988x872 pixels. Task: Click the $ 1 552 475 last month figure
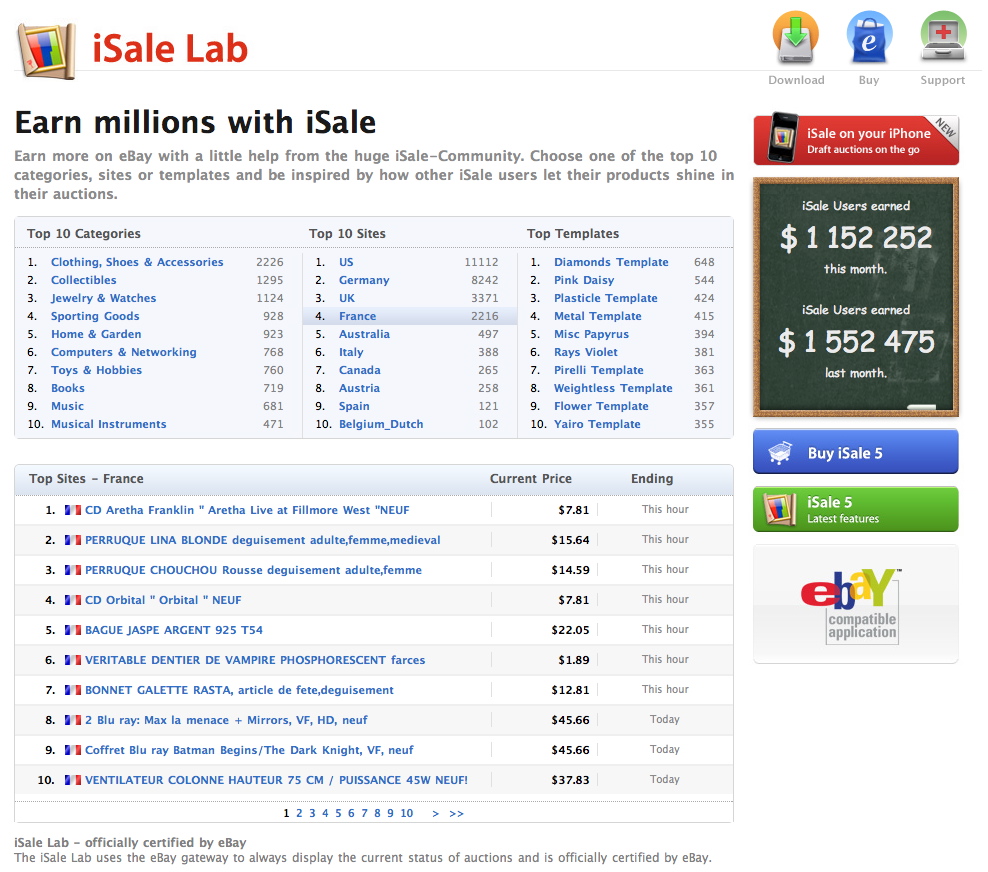point(856,341)
